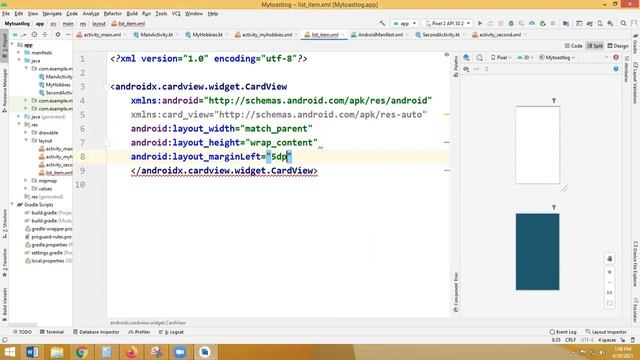Open the app run configuration dropdown
Image resolution: width=640 pixels, height=360 pixels.
coord(404,24)
